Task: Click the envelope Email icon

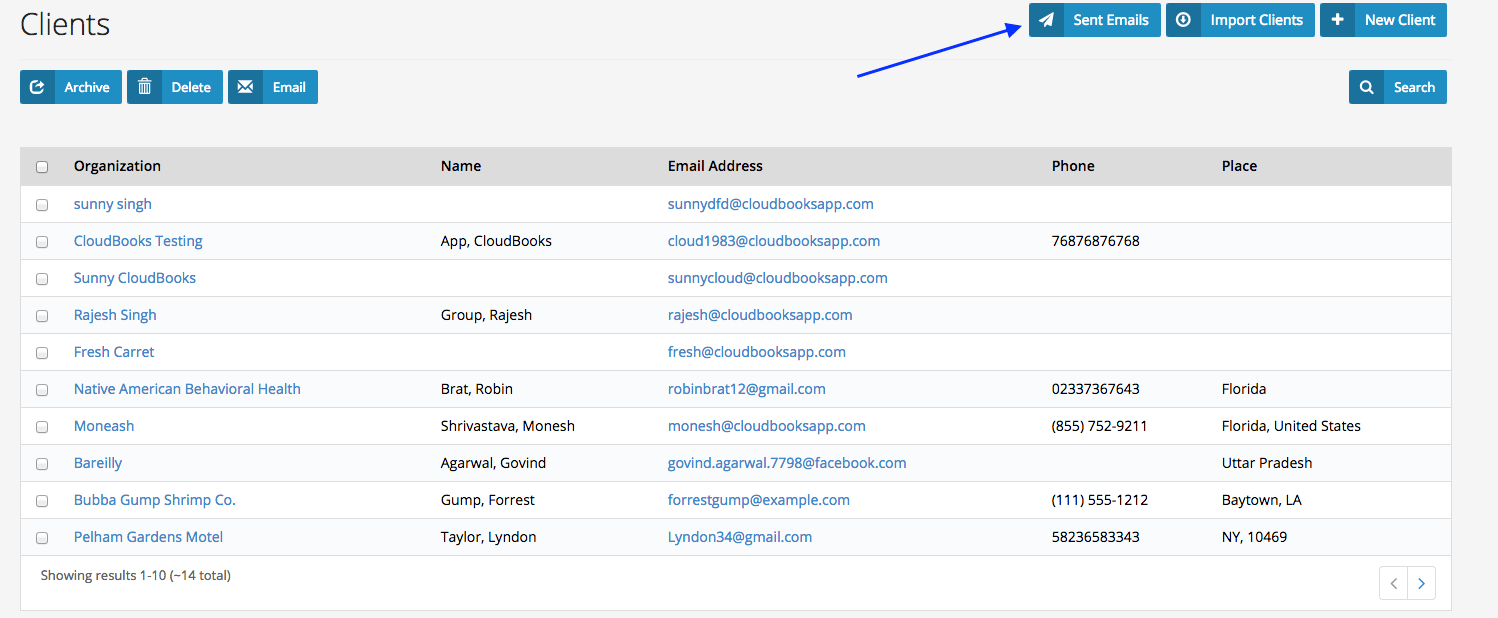Action: click(x=245, y=87)
